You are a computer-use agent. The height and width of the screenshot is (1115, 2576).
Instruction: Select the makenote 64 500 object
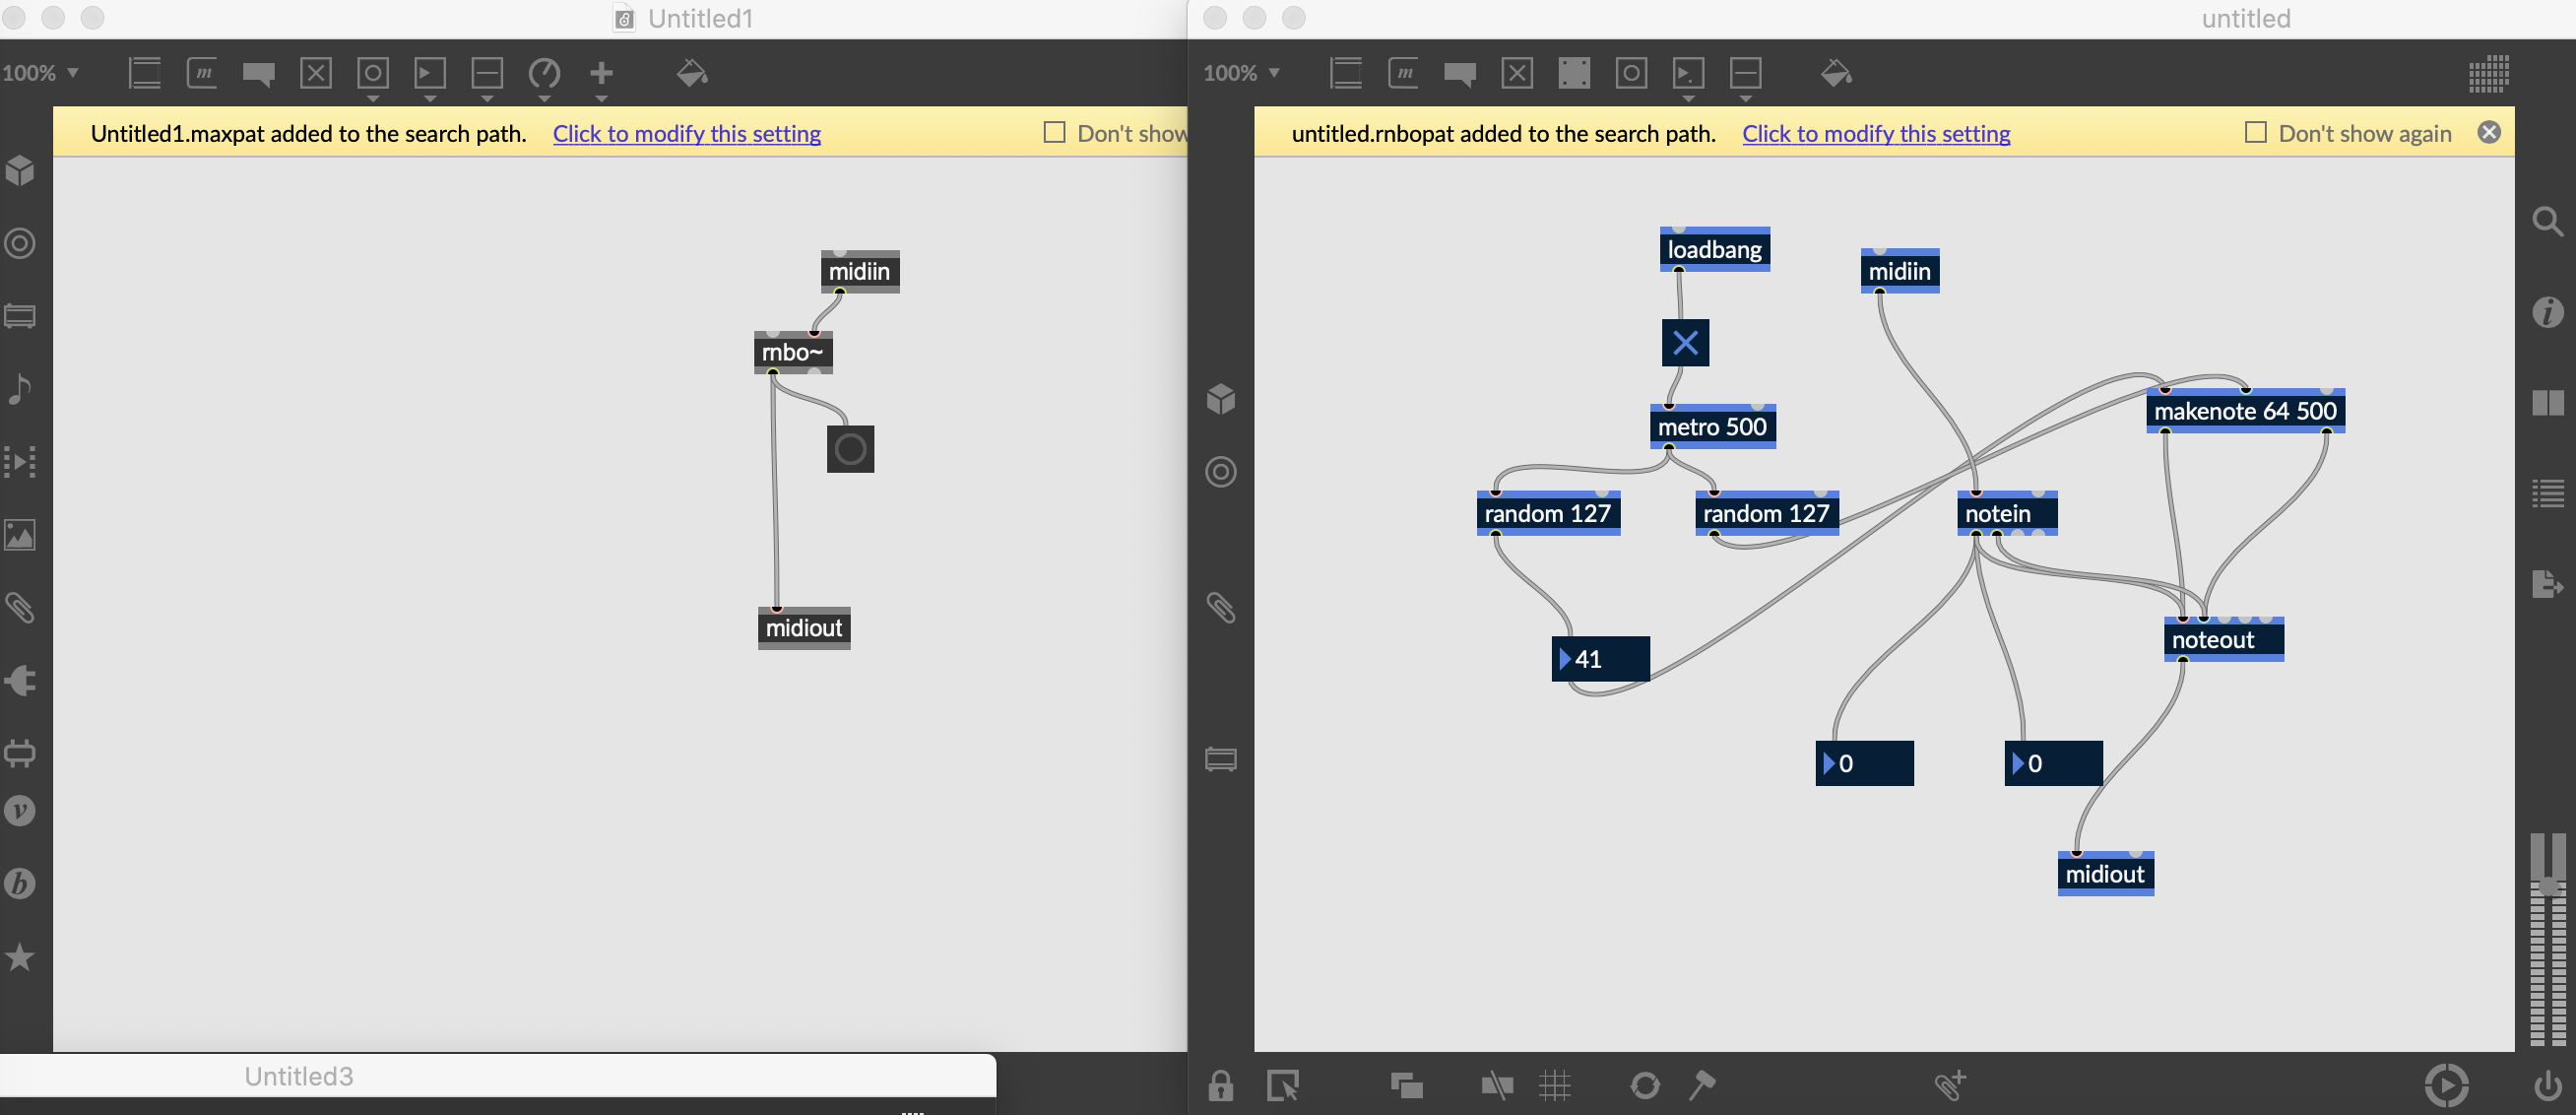pyautogui.click(x=2245, y=411)
